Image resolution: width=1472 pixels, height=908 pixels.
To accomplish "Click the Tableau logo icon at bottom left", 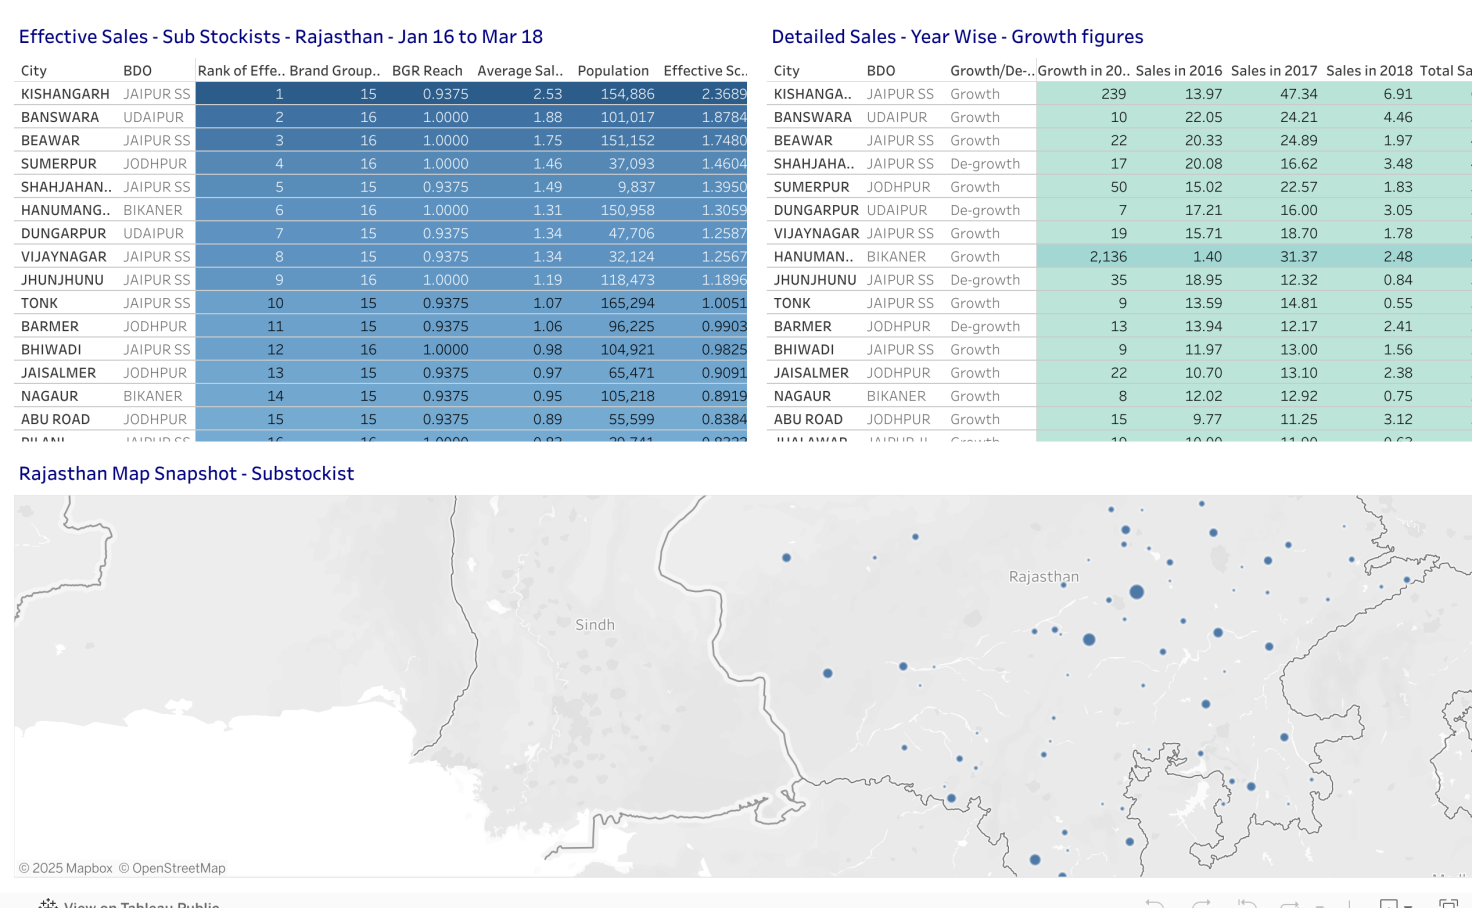I will (47, 904).
